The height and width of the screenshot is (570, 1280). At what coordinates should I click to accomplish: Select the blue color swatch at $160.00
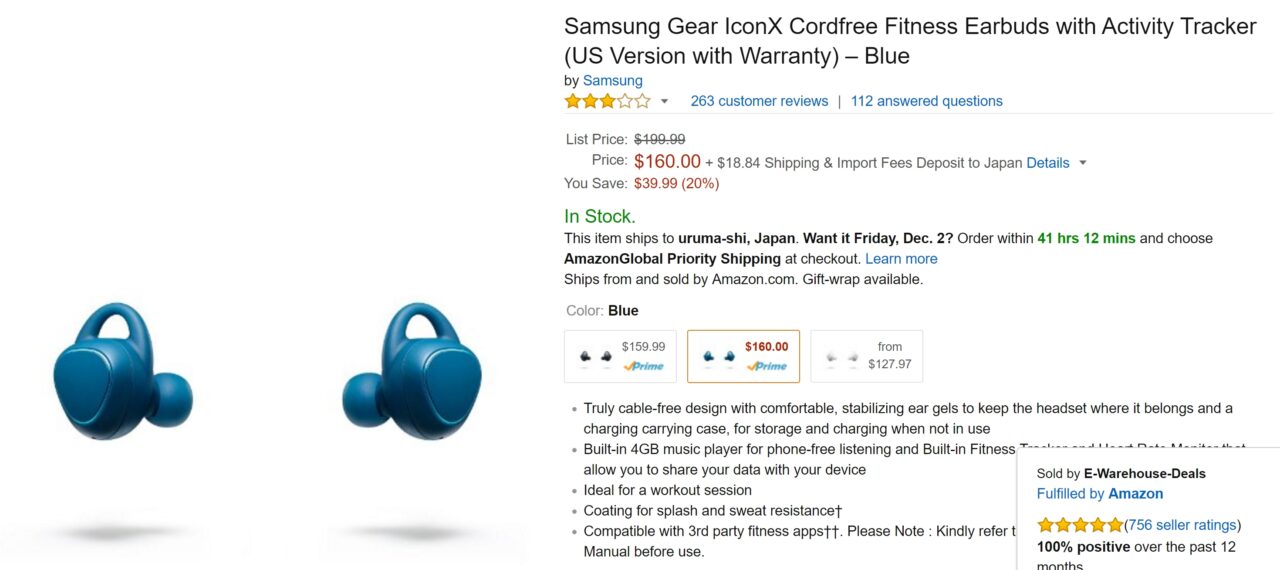click(743, 356)
